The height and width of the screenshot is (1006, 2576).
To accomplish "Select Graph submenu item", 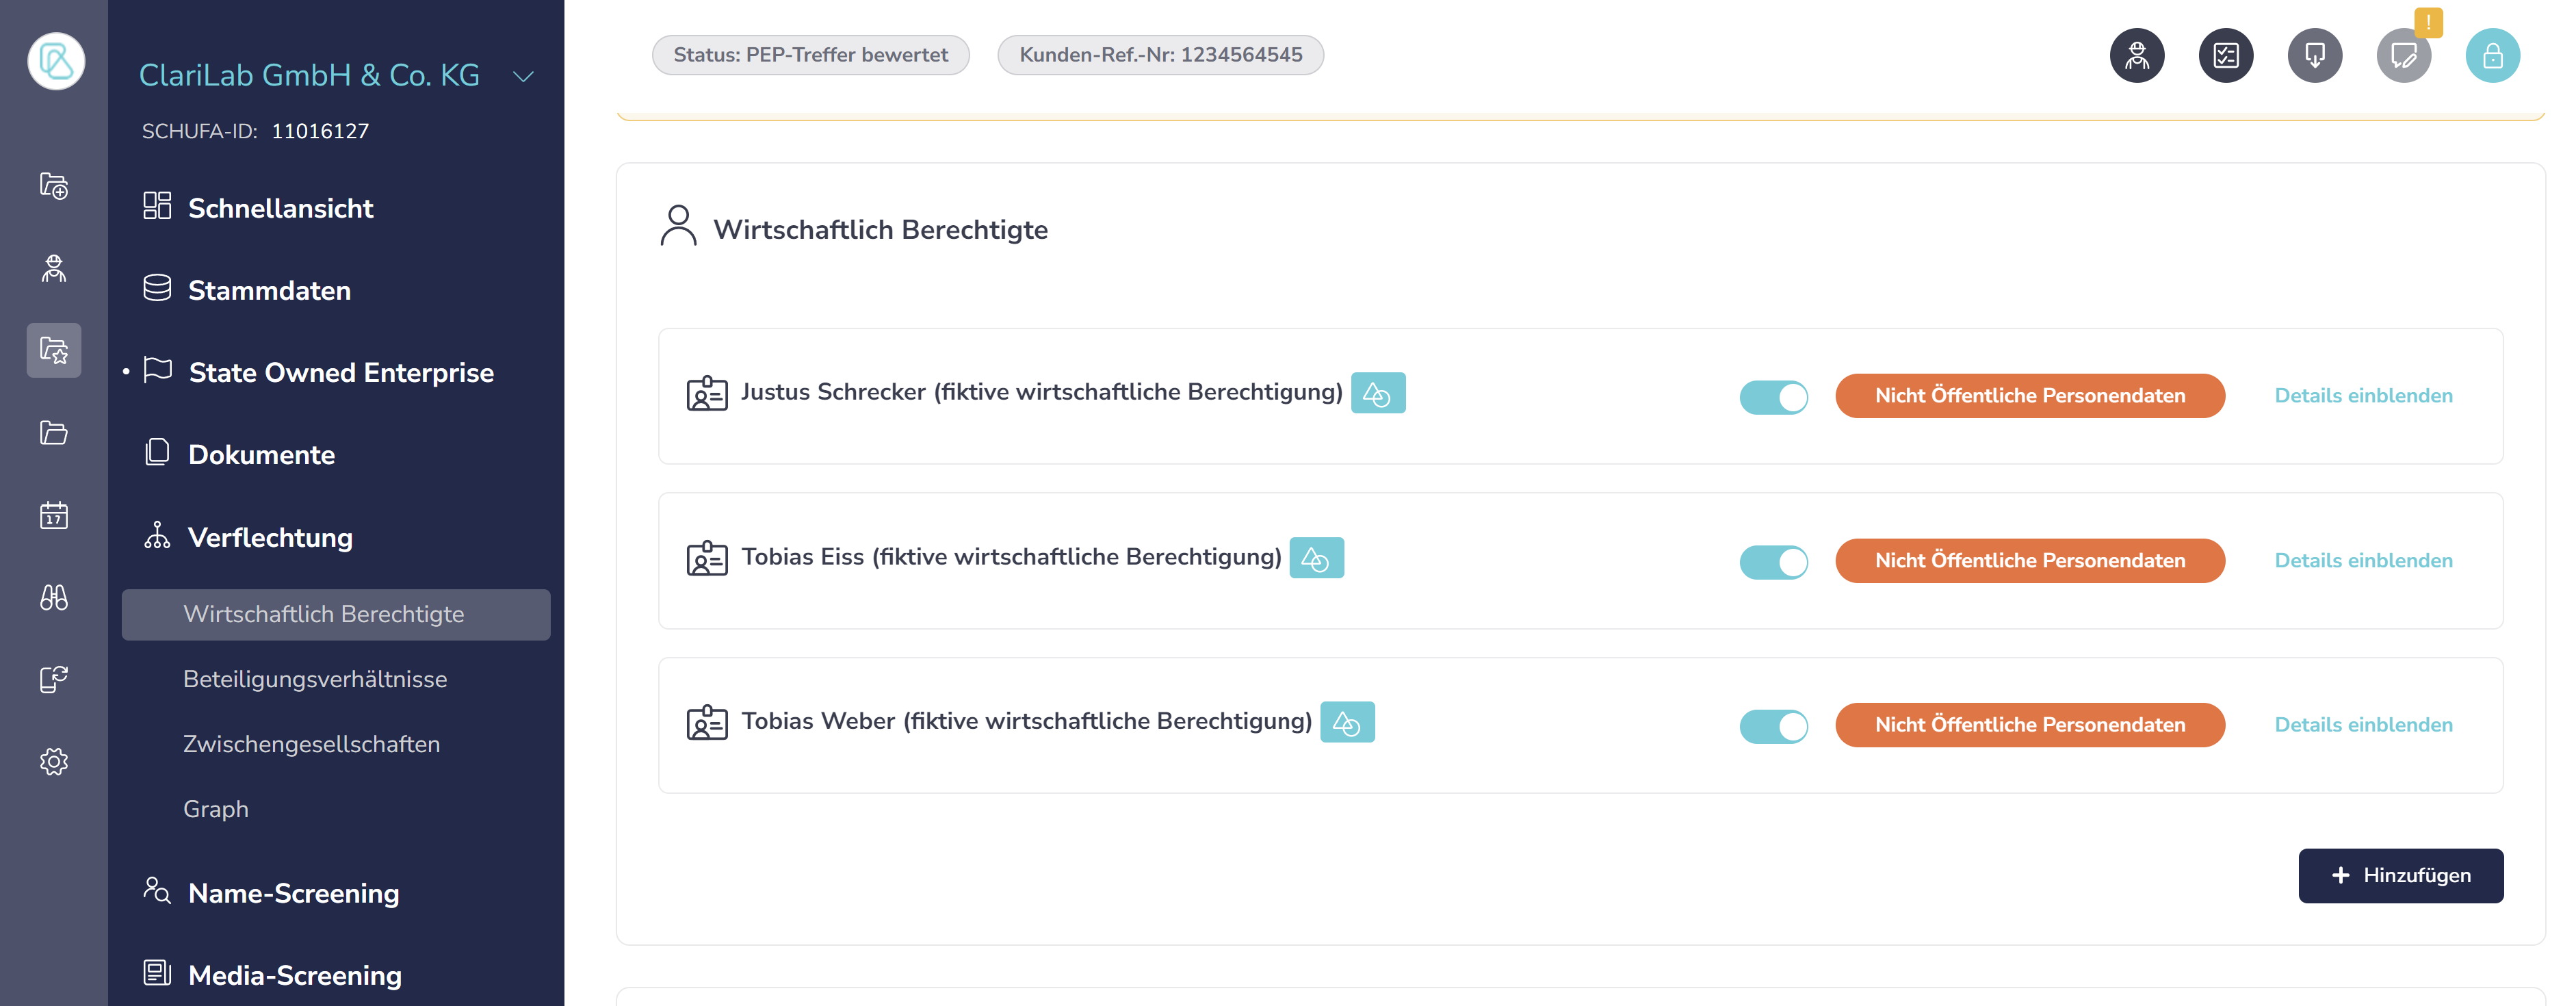I will (216, 809).
